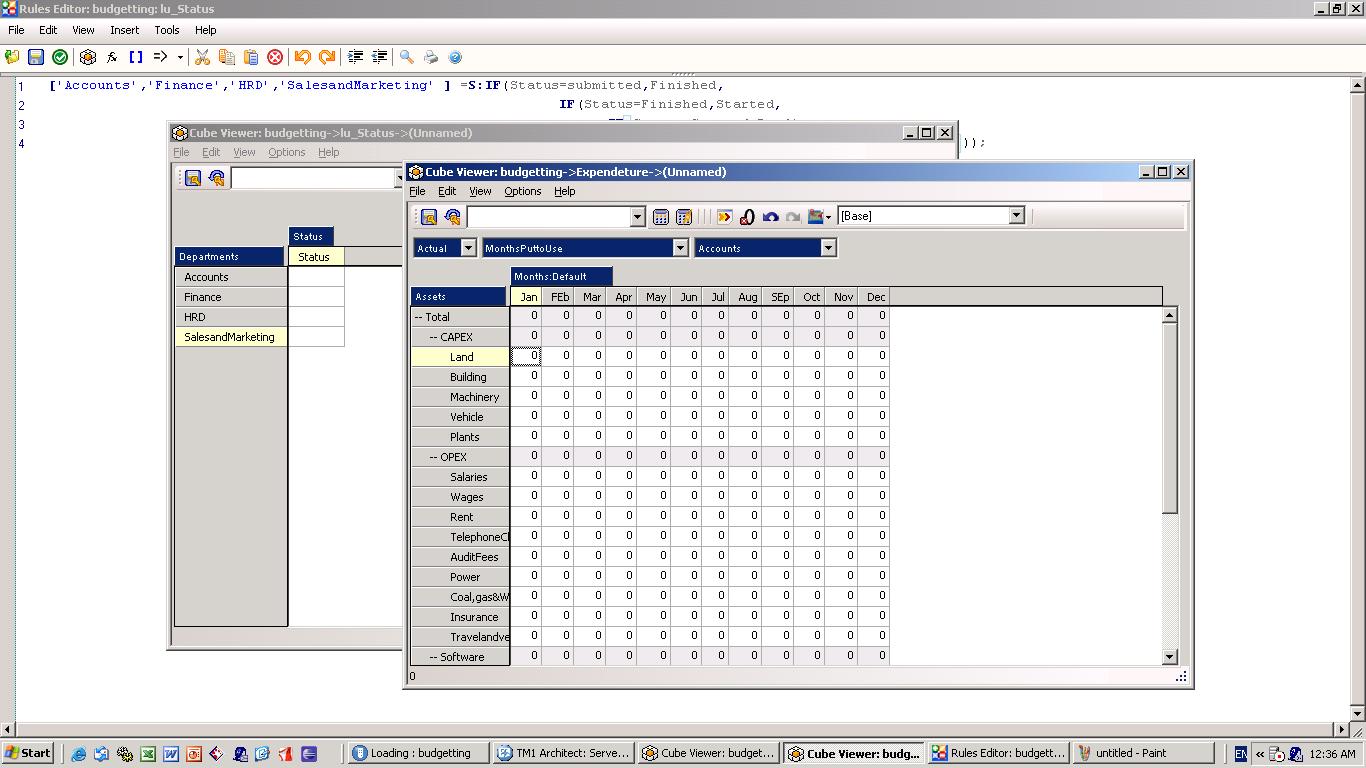
Task: Open Options menu in Expendeture Cube Viewer
Action: coord(523,191)
